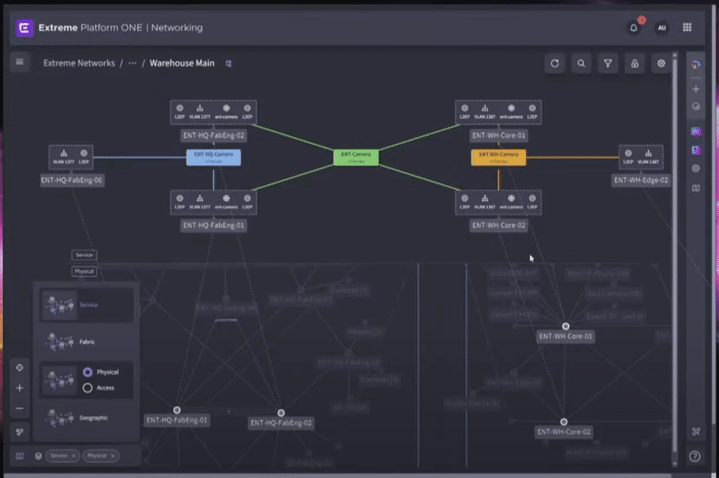Remove the Service layer chip
This screenshot has height=478, width=719.
[73, 456]
